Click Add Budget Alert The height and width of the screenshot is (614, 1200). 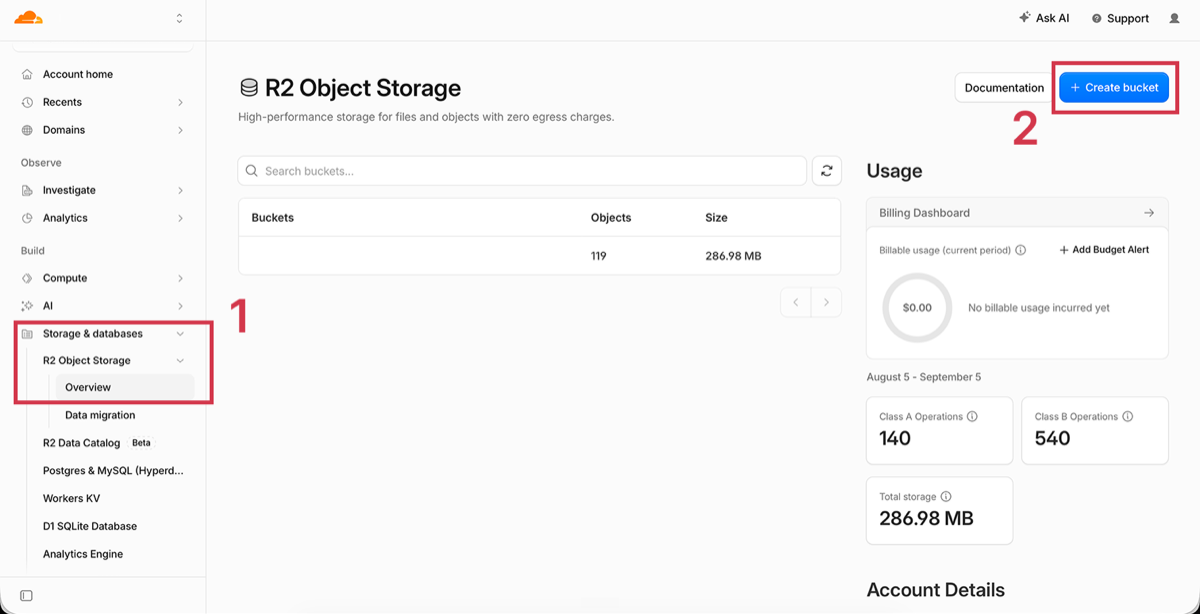(1104, 250)
